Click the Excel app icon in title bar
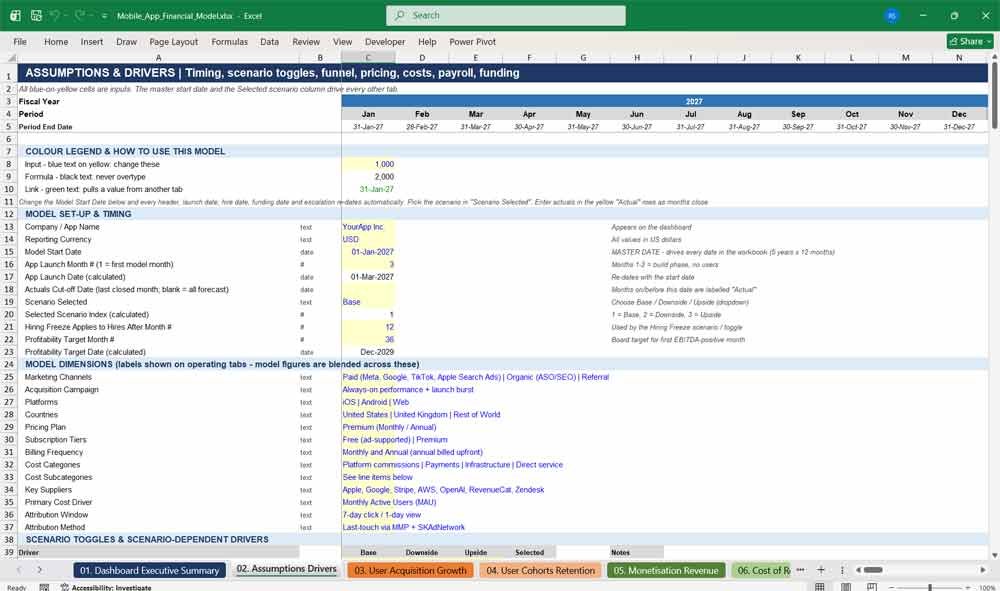 click(x=15, y=15)
